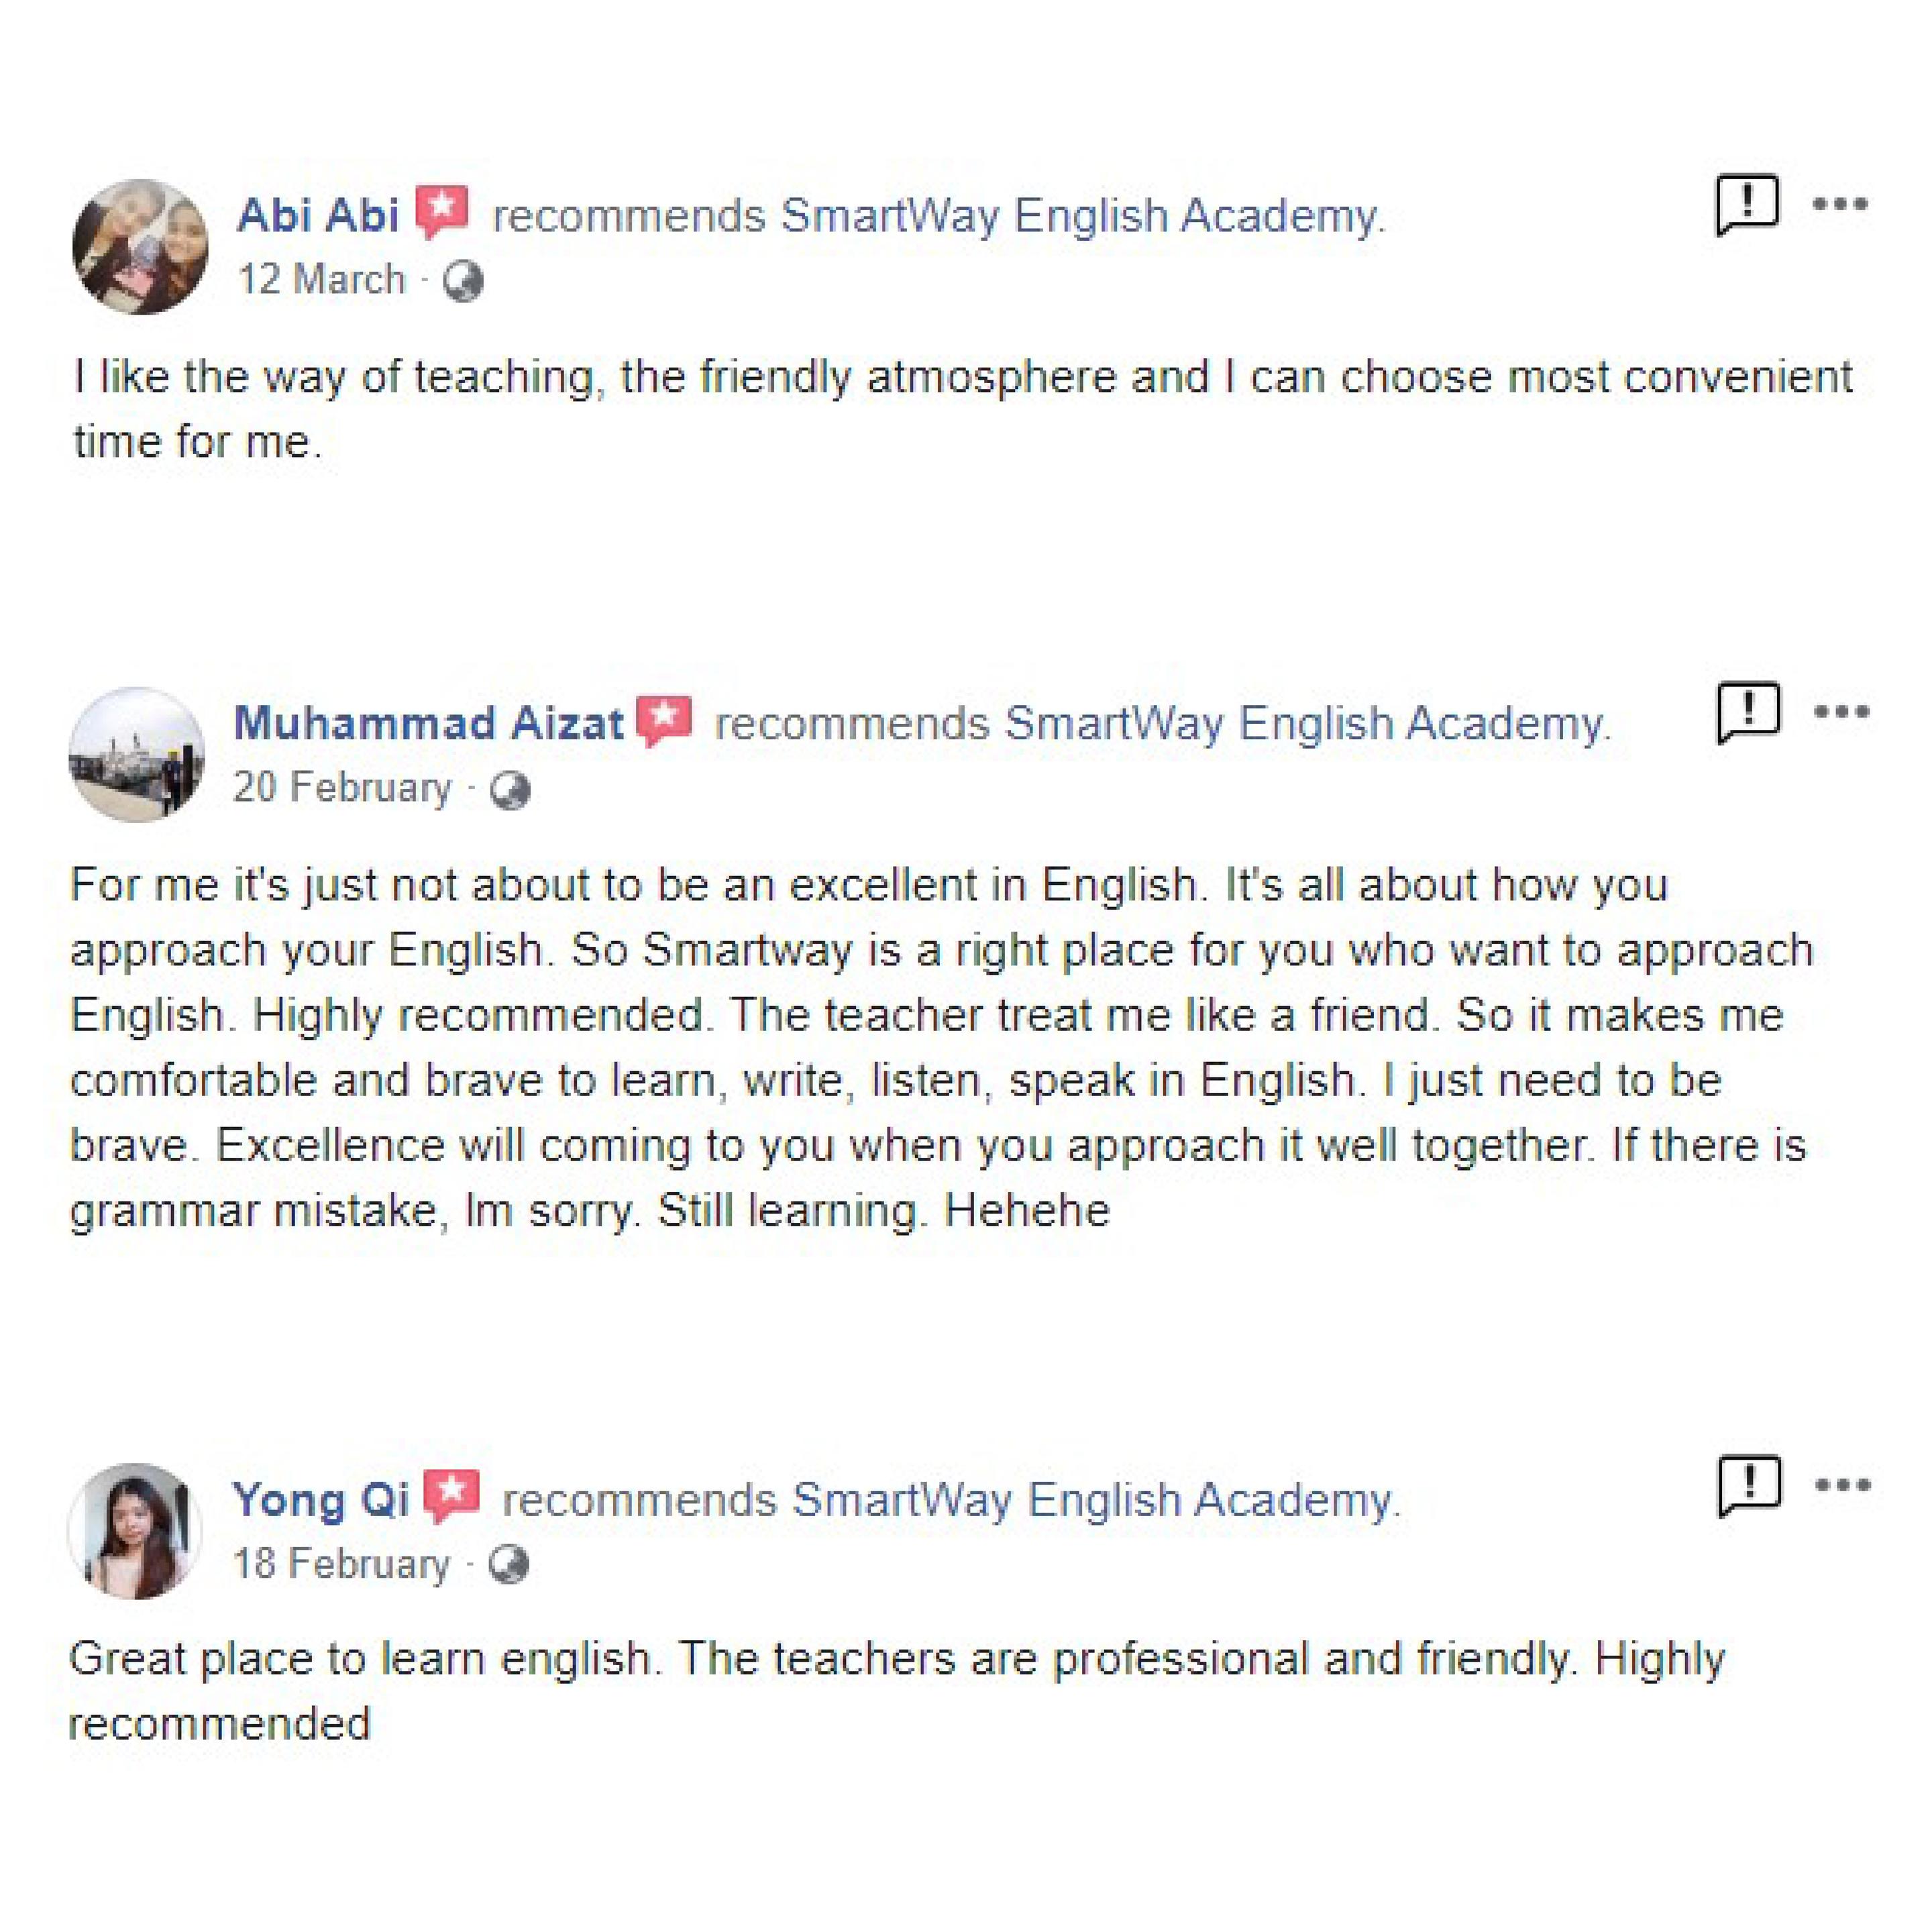Screen dimensions: 1932x1932
Task: Click Muhammad Aizat's profile picture
Action: point(137,755)
